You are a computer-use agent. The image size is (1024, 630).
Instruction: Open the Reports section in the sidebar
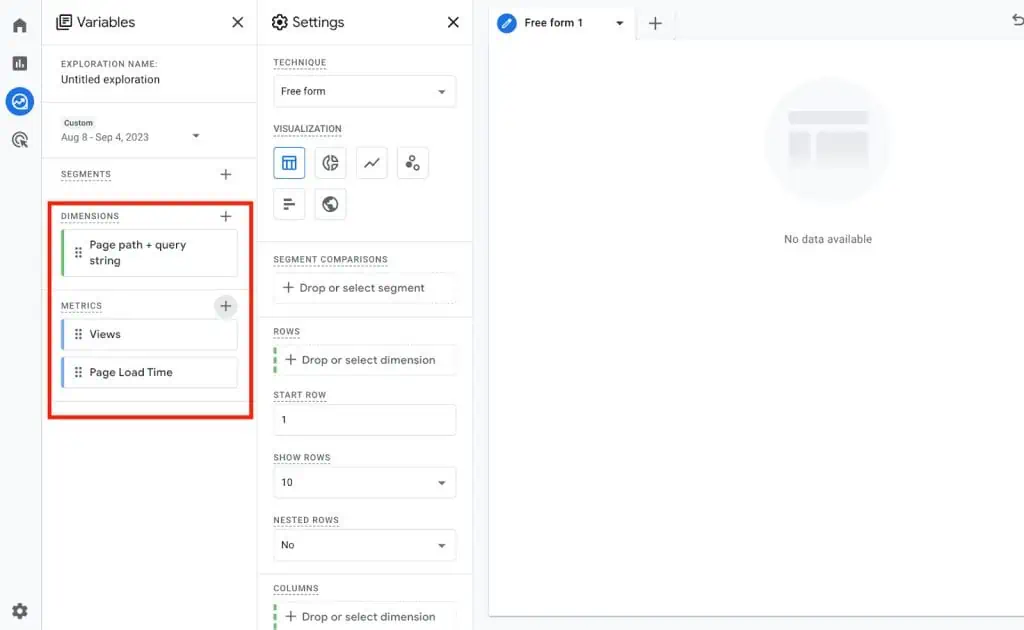click(20, 63)
